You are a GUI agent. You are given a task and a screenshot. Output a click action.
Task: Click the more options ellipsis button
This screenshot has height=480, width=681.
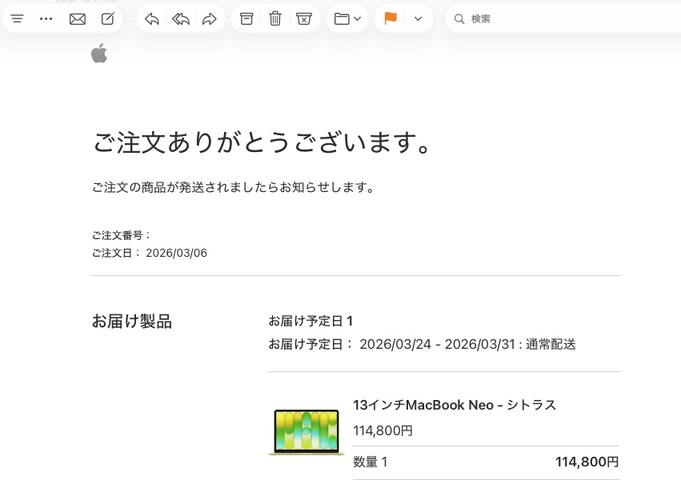click(x=46, y=19)
